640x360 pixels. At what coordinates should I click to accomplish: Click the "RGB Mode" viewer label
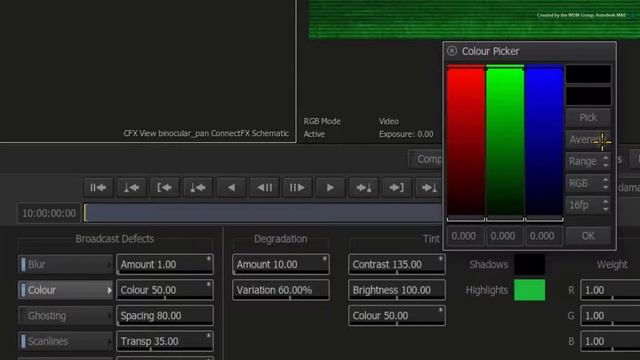click(x=322, y=121)
